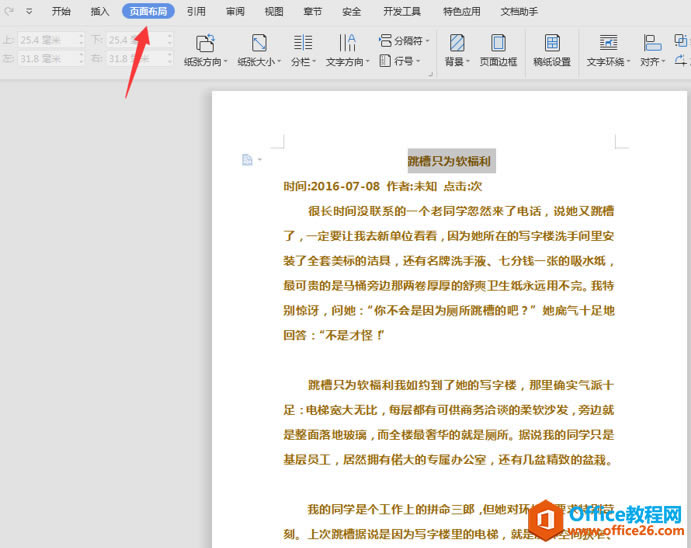Click the line starting 很长时间没联系的
Screen dimensions: 691x548
[x=461, y=211]
